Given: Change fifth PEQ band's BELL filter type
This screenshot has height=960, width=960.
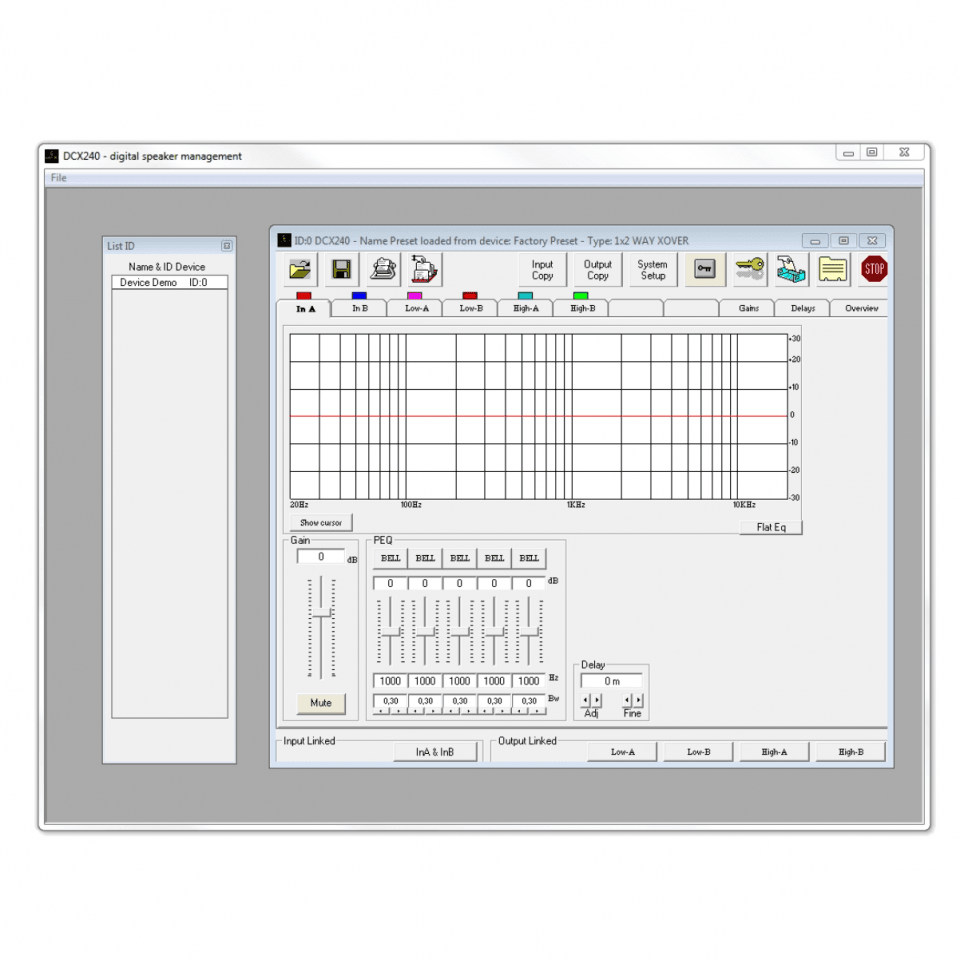Looking at the screenshot, I should pyautogui.click(x=529, y=558).
